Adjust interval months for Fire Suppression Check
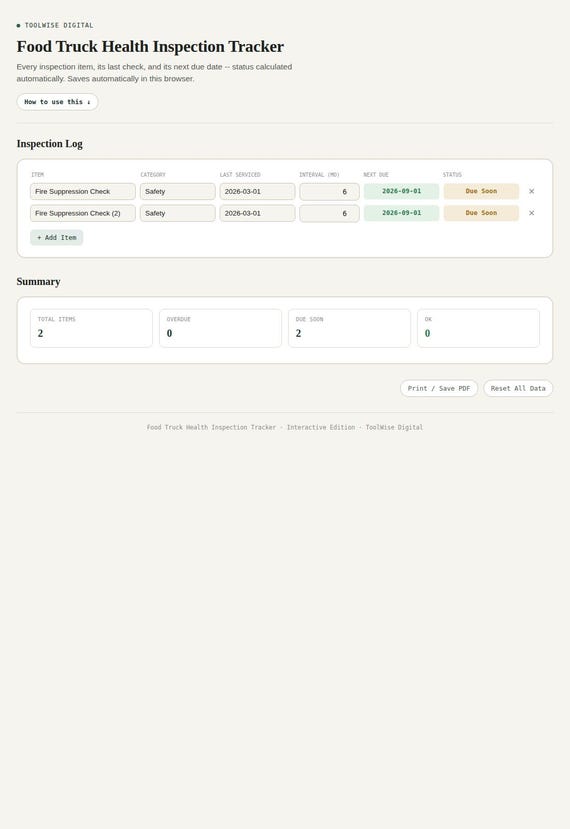 click(x=329, y=191)
